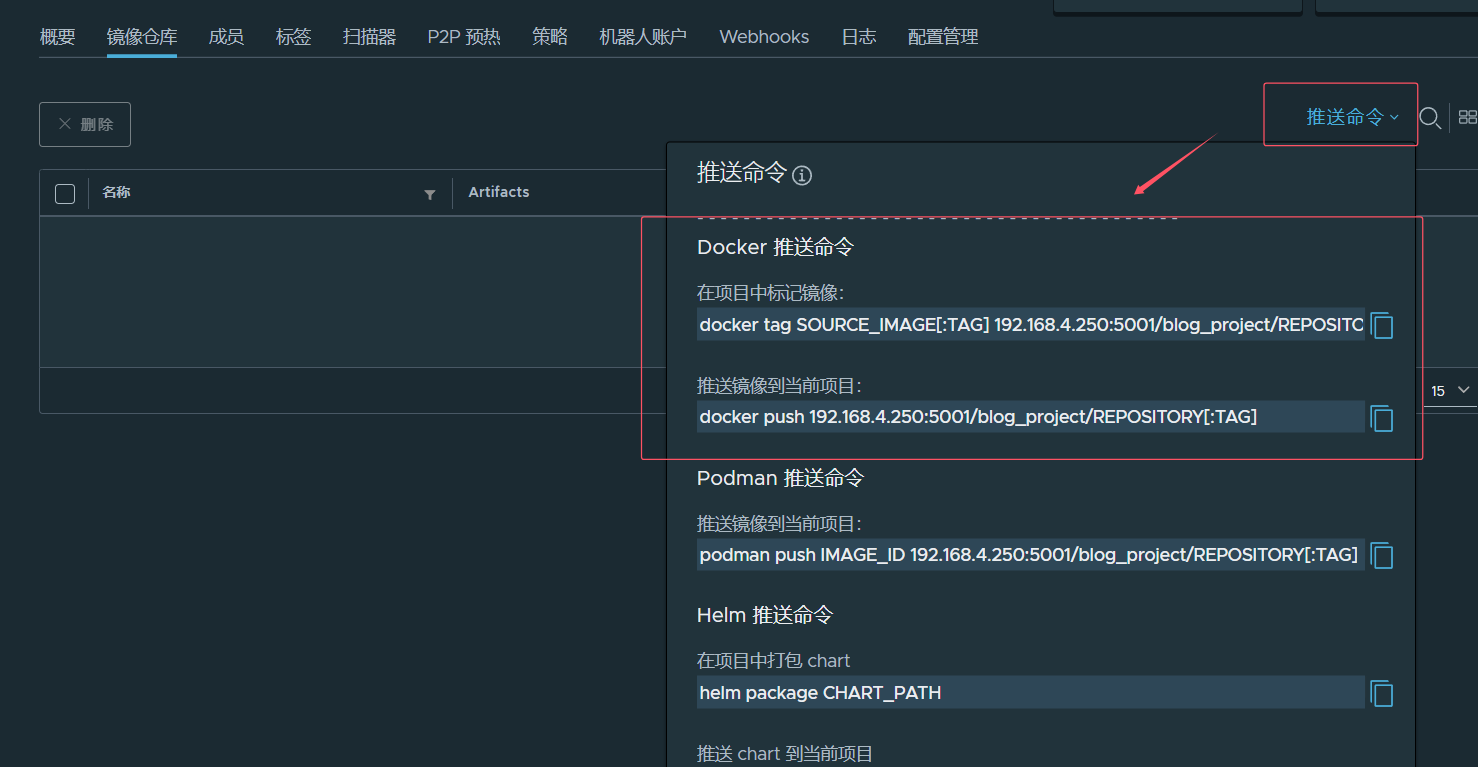This screenshot has width=1478, height=767.
Task: Copy the docker push command
Action: pyautogui.click(x=1381, y=418)
